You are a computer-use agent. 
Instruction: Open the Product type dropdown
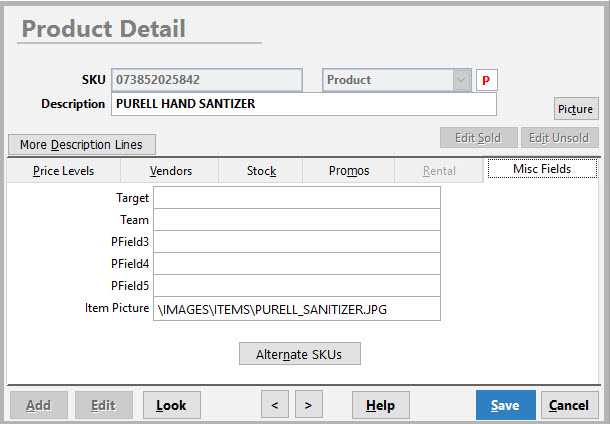pyautogui.click(x=396, y=80)
